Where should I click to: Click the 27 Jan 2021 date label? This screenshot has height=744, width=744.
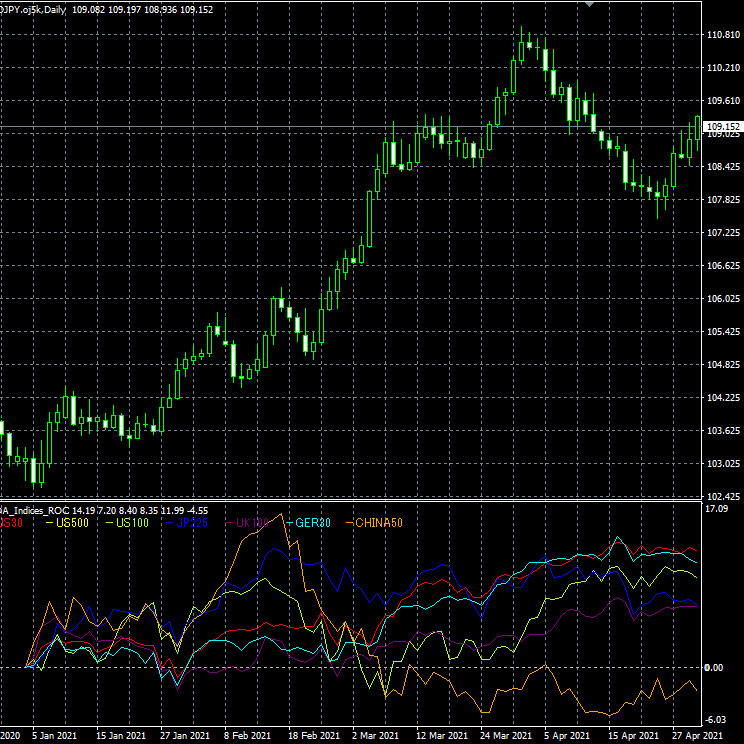(x=185, y=735)
